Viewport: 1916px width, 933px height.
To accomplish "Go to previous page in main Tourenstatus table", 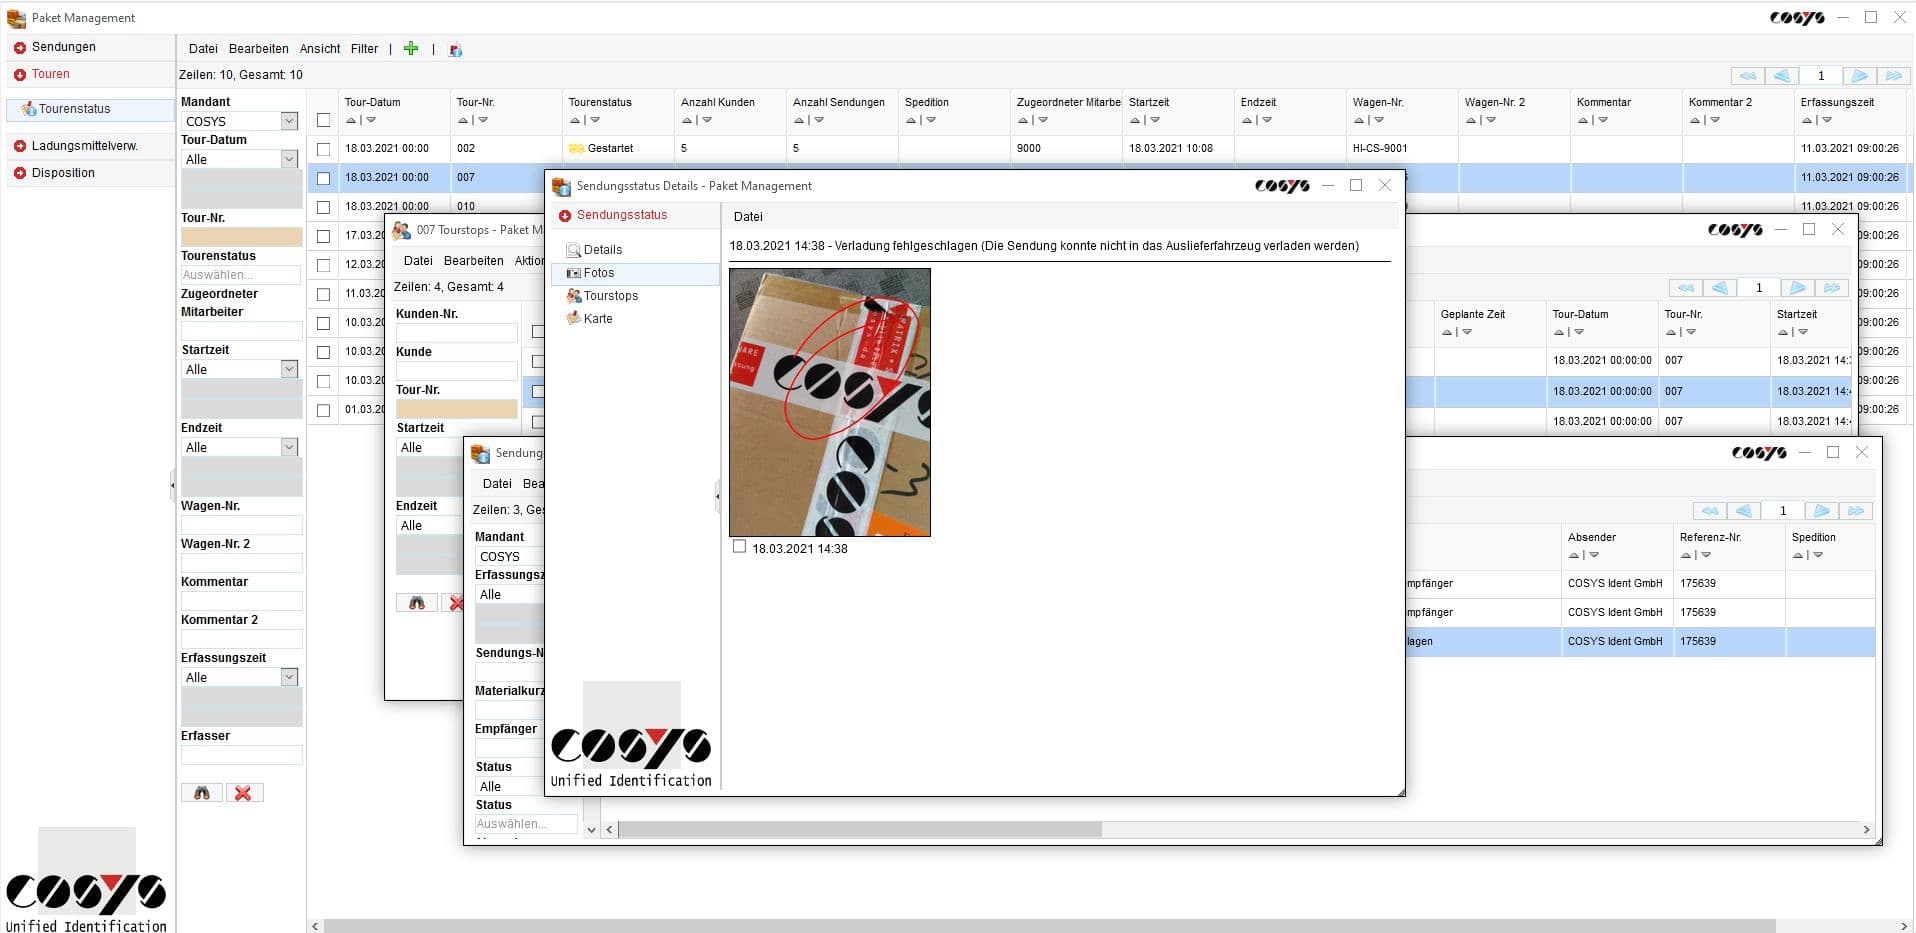I will tap(1782, 76).
